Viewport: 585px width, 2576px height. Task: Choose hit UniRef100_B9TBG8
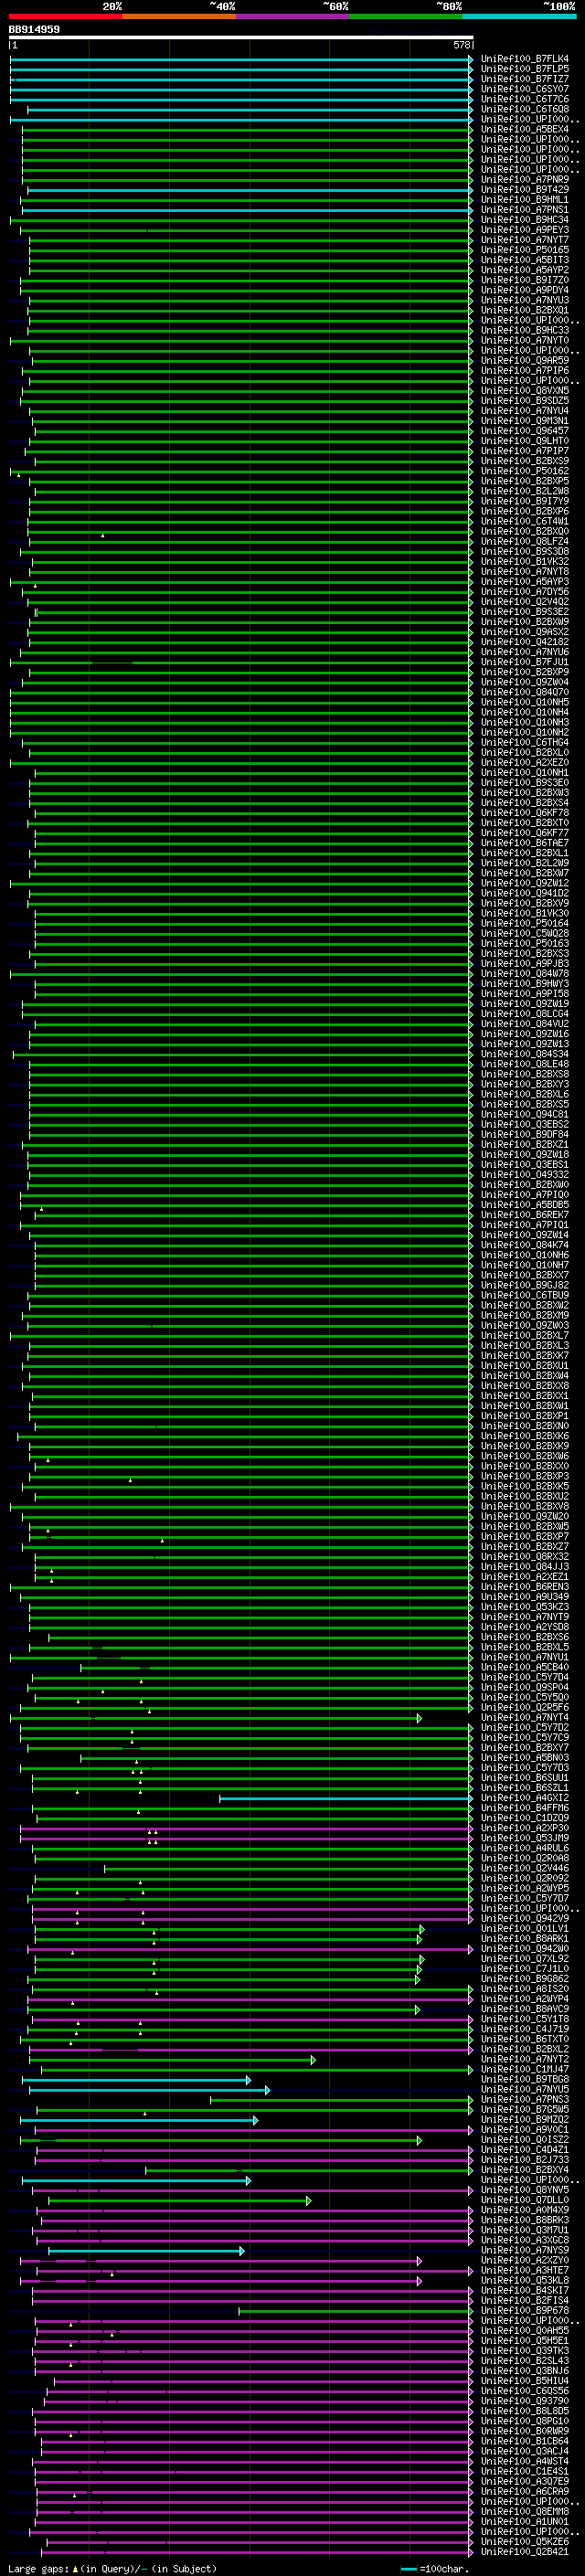[525, 2079]
